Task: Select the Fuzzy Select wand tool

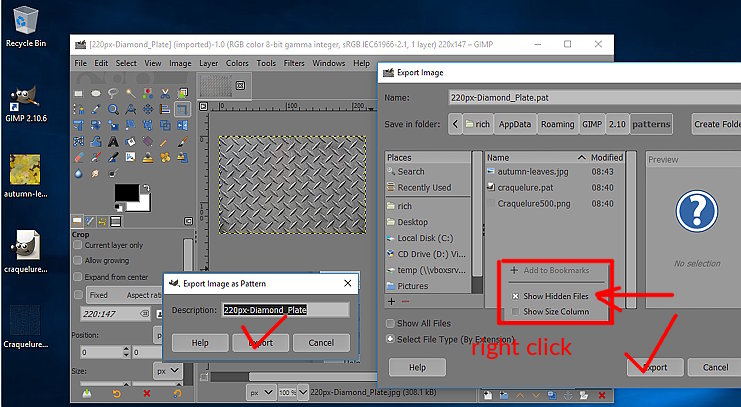Action: (130, 93)
